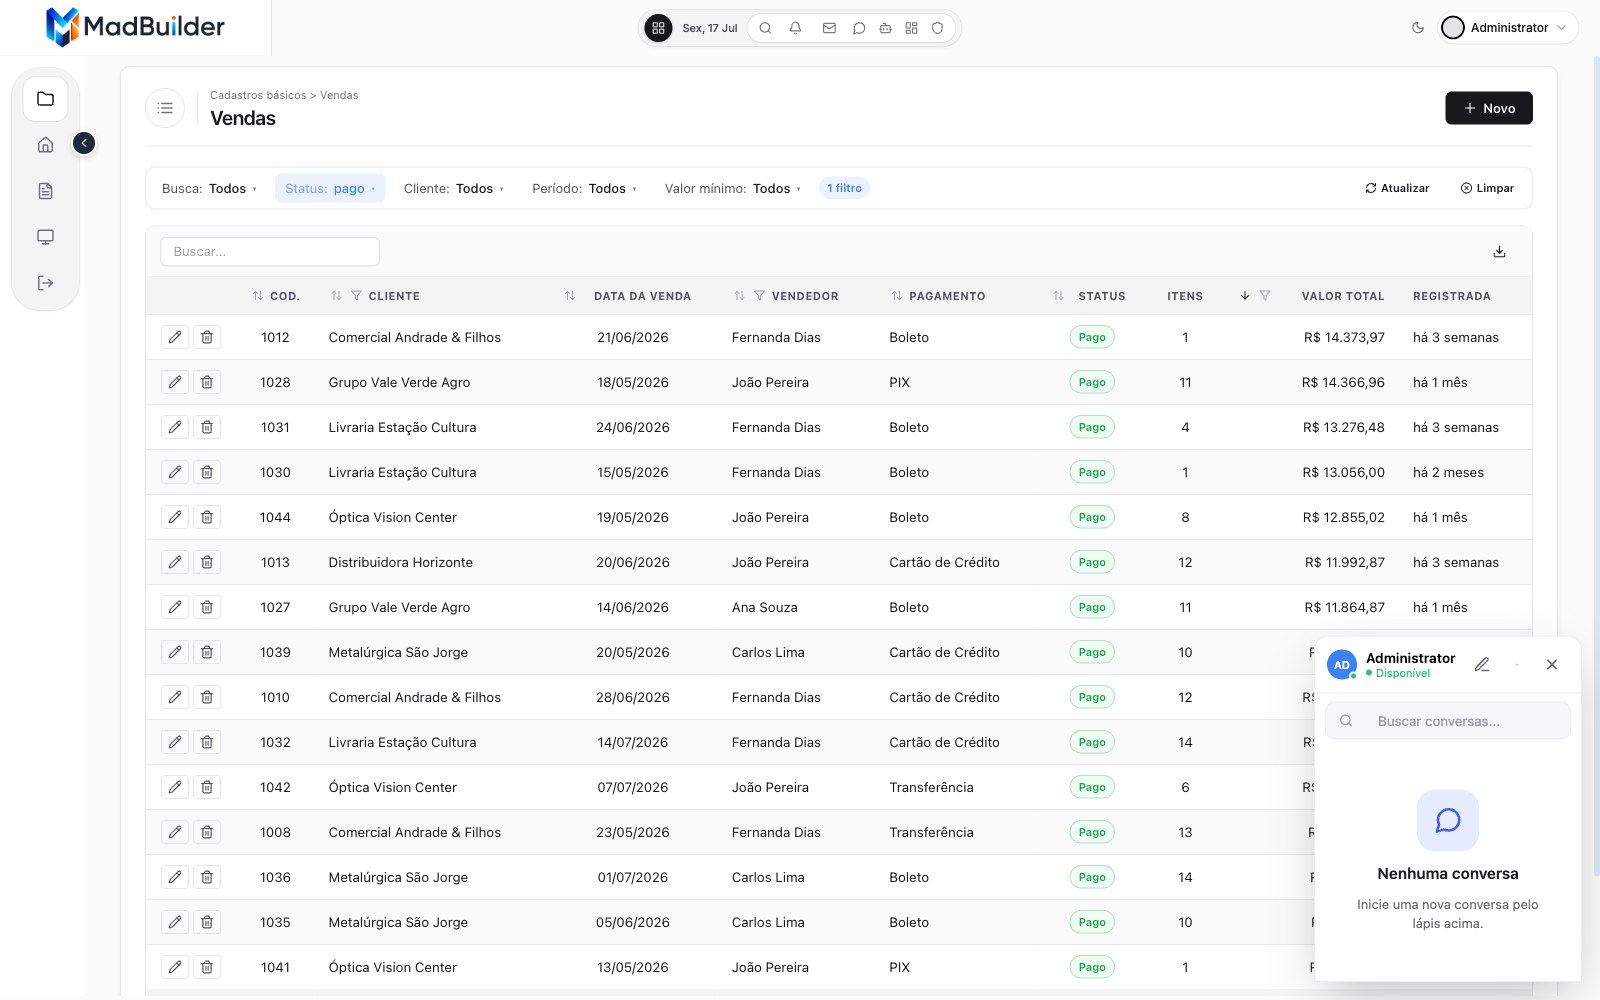Edit sale 1012 with pencil icon
Screen dimensions: 1600x1000
pyautogui.click(x=175, y=337)
